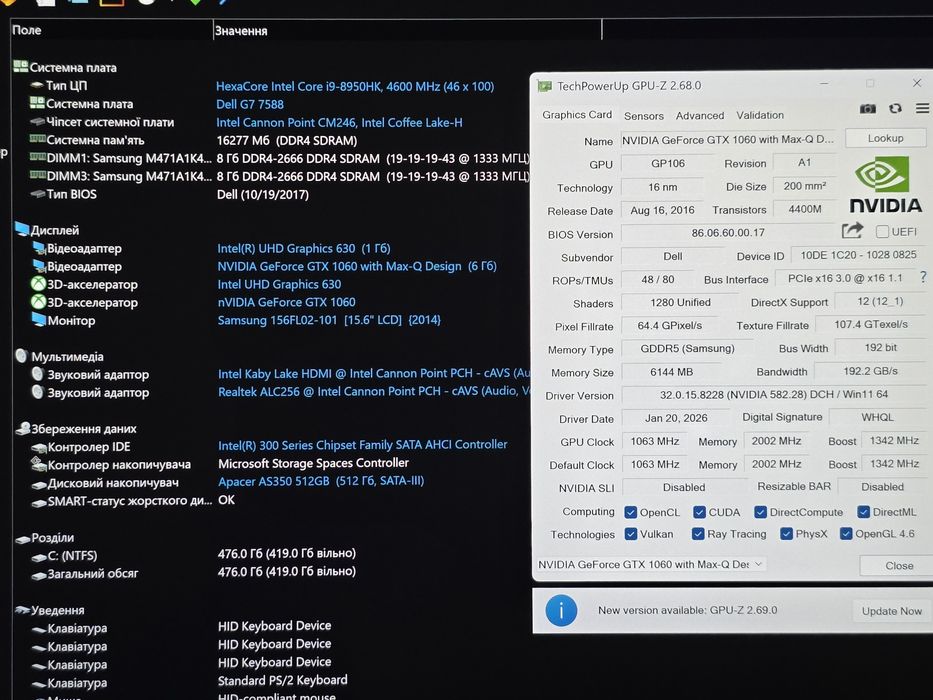Click the Монітор row icon

click(x=39, y=320)
